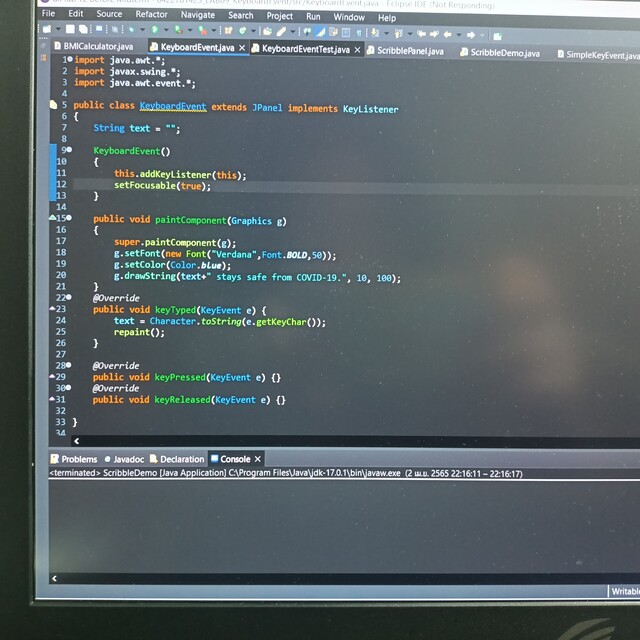Open the Refactor menu
This screenshot has width=640, height=640.
(152, 15)
